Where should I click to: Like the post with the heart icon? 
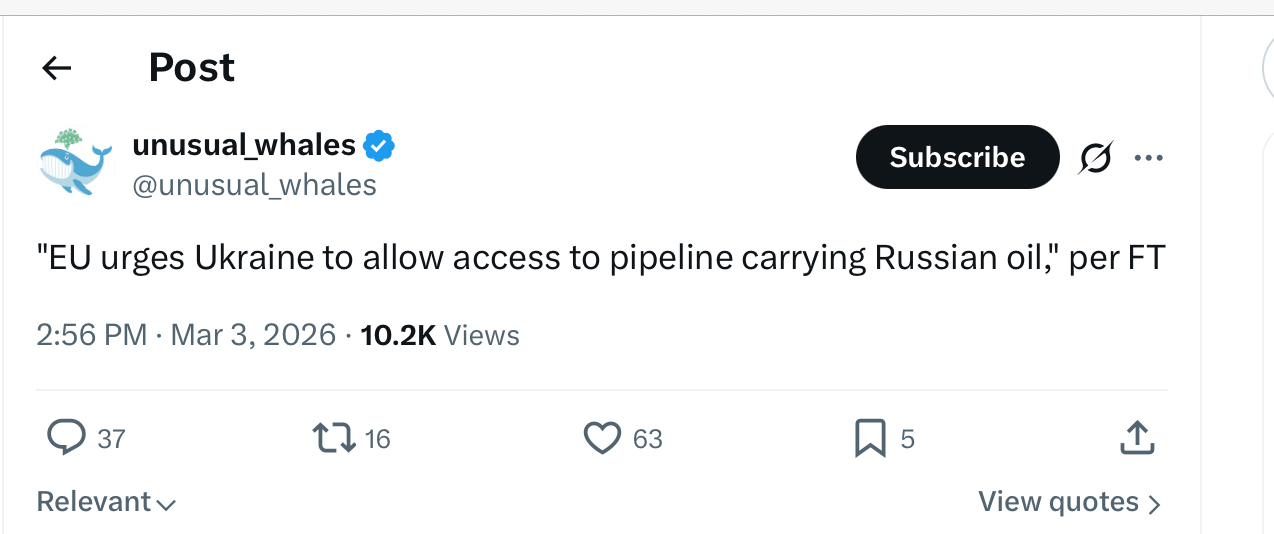[x=602, y=438]
